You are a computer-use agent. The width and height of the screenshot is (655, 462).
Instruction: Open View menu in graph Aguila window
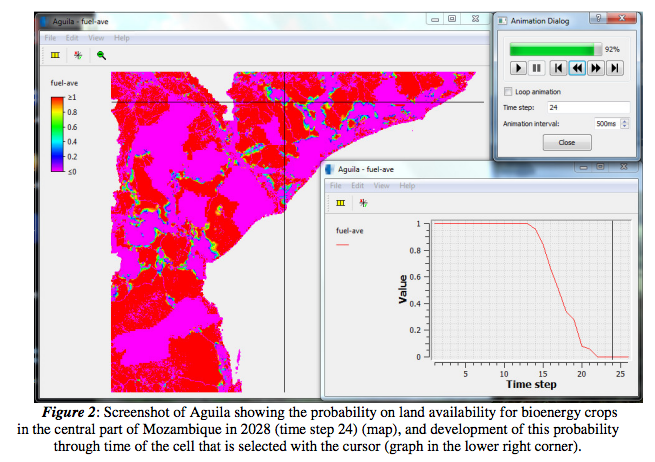coord(381,185)
